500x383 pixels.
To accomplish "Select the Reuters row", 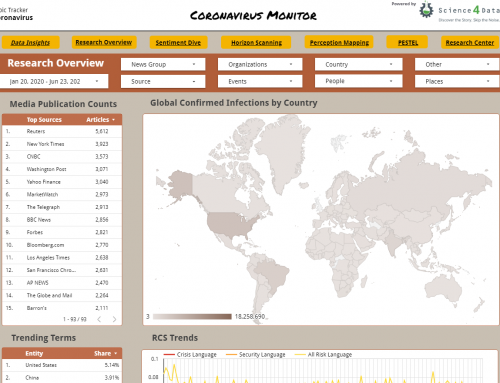I will pos(62,131).
